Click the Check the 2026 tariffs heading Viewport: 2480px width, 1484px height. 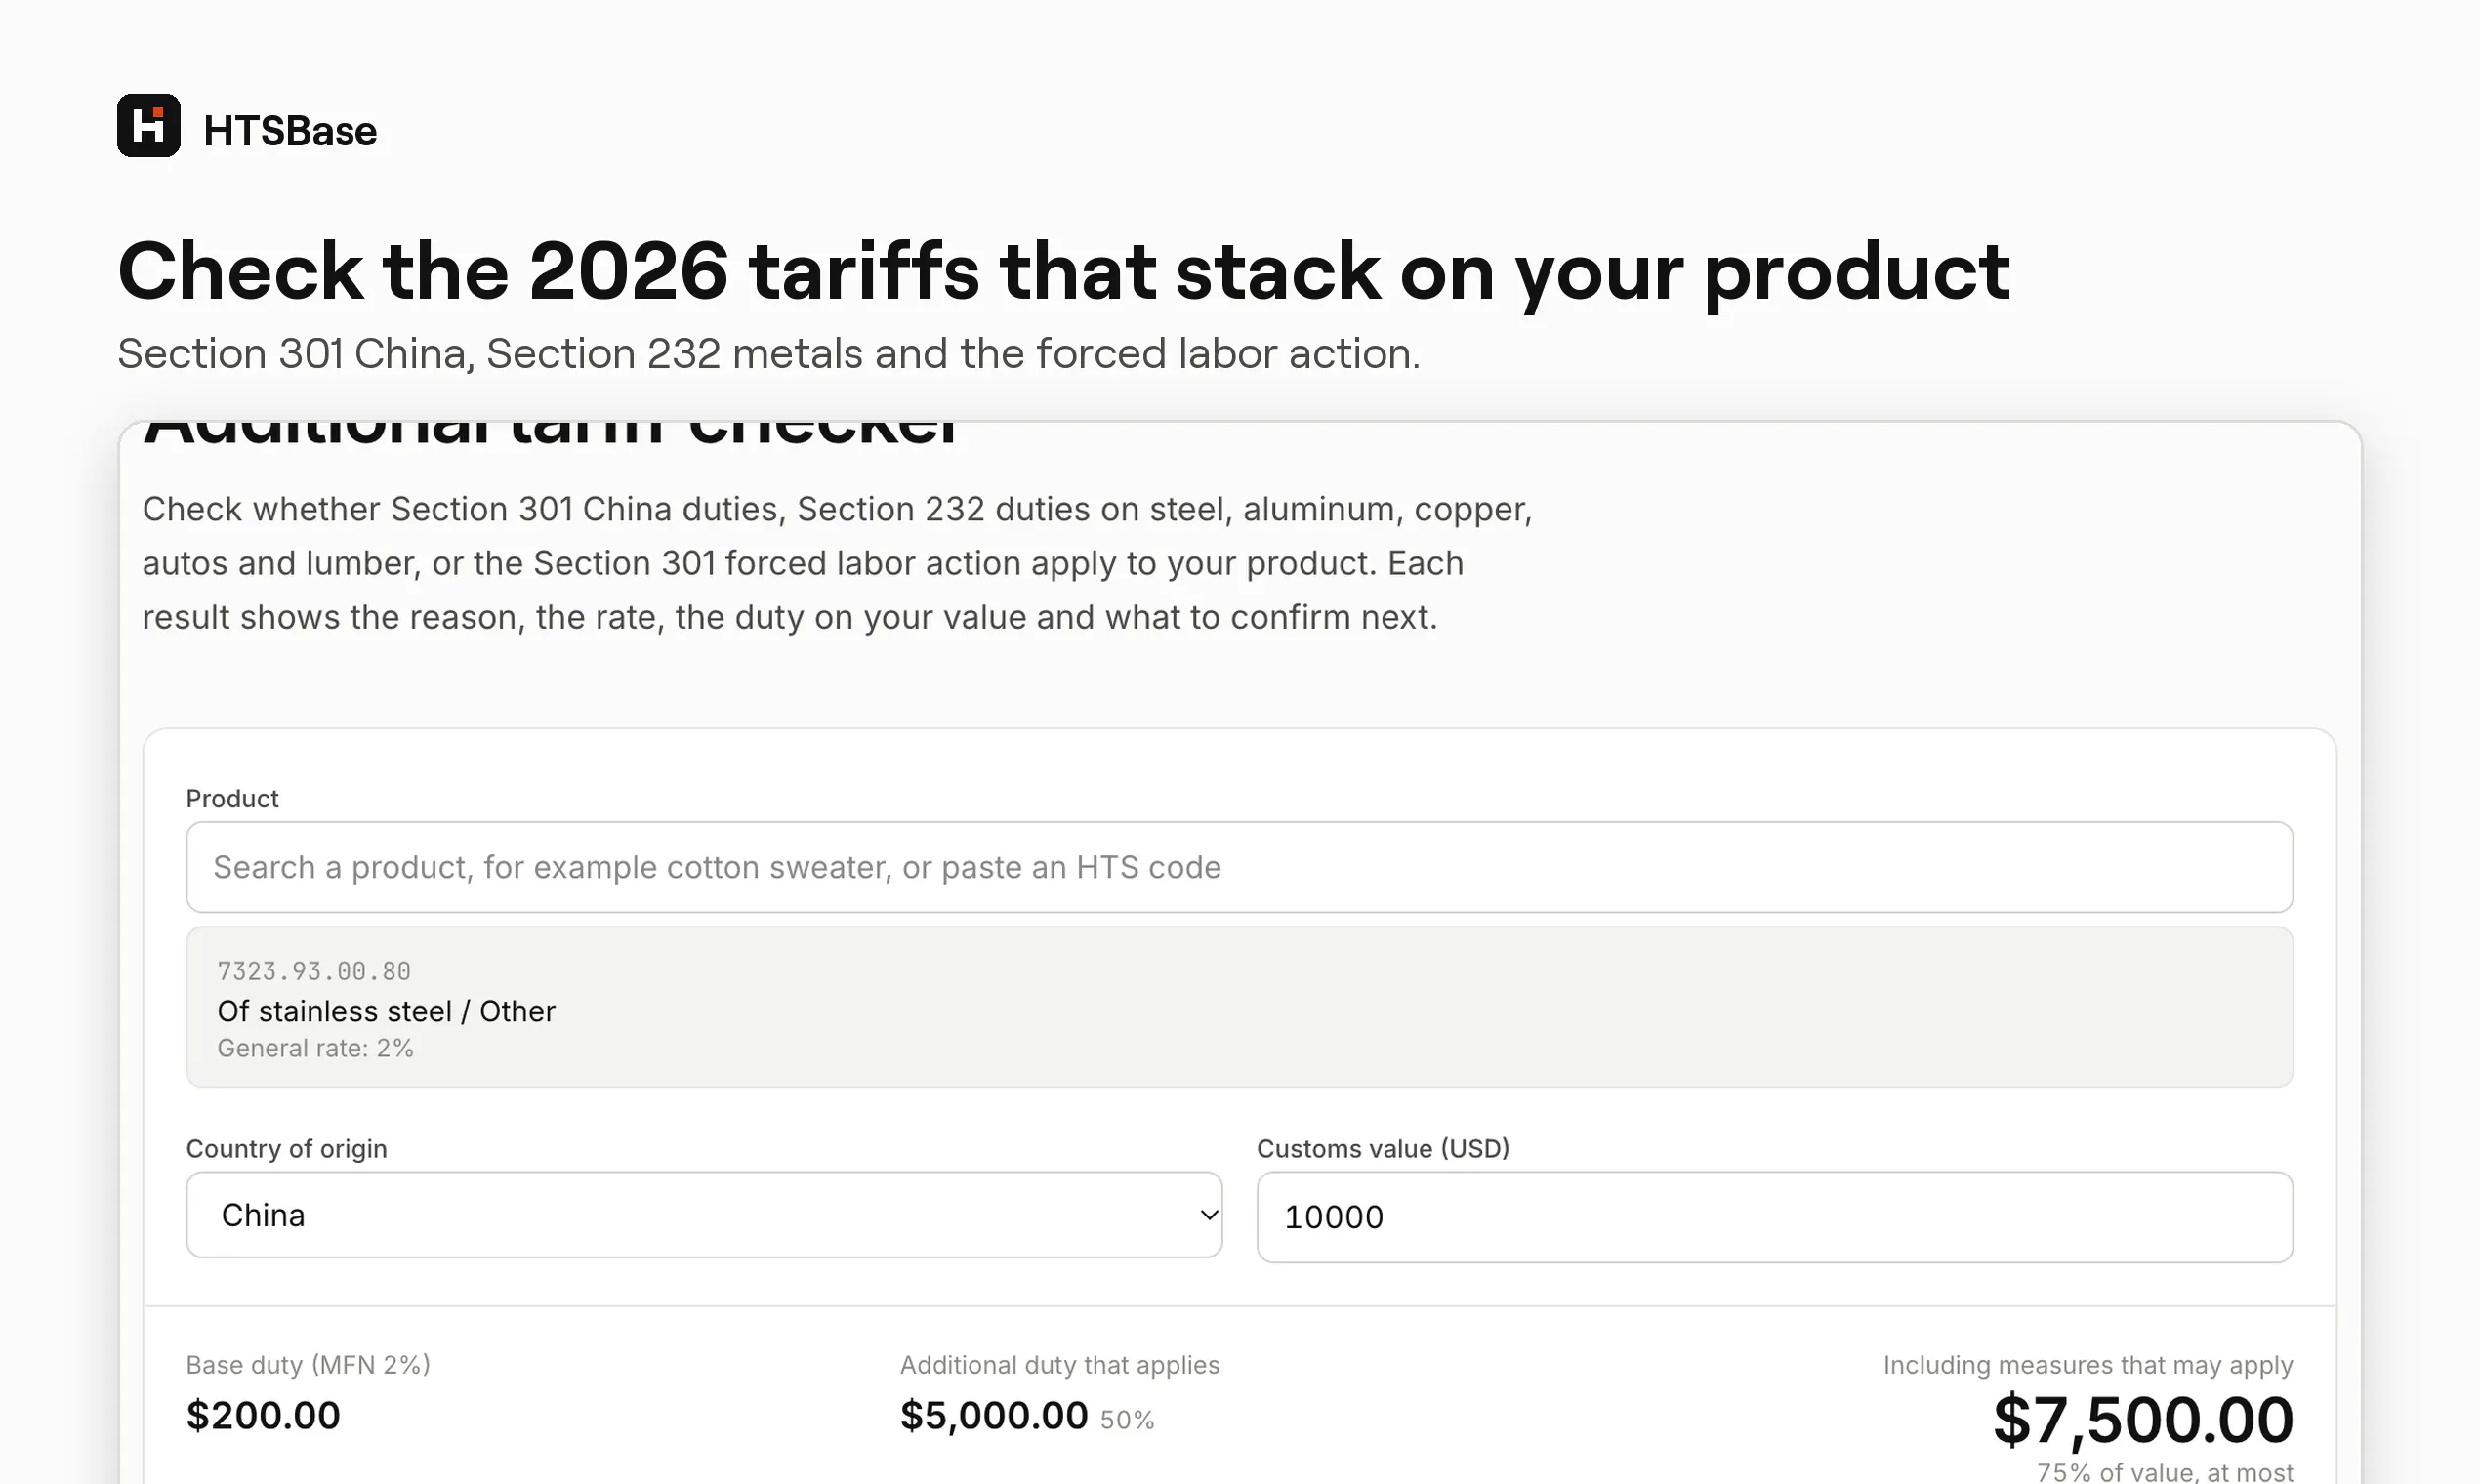pos(1064,272)
